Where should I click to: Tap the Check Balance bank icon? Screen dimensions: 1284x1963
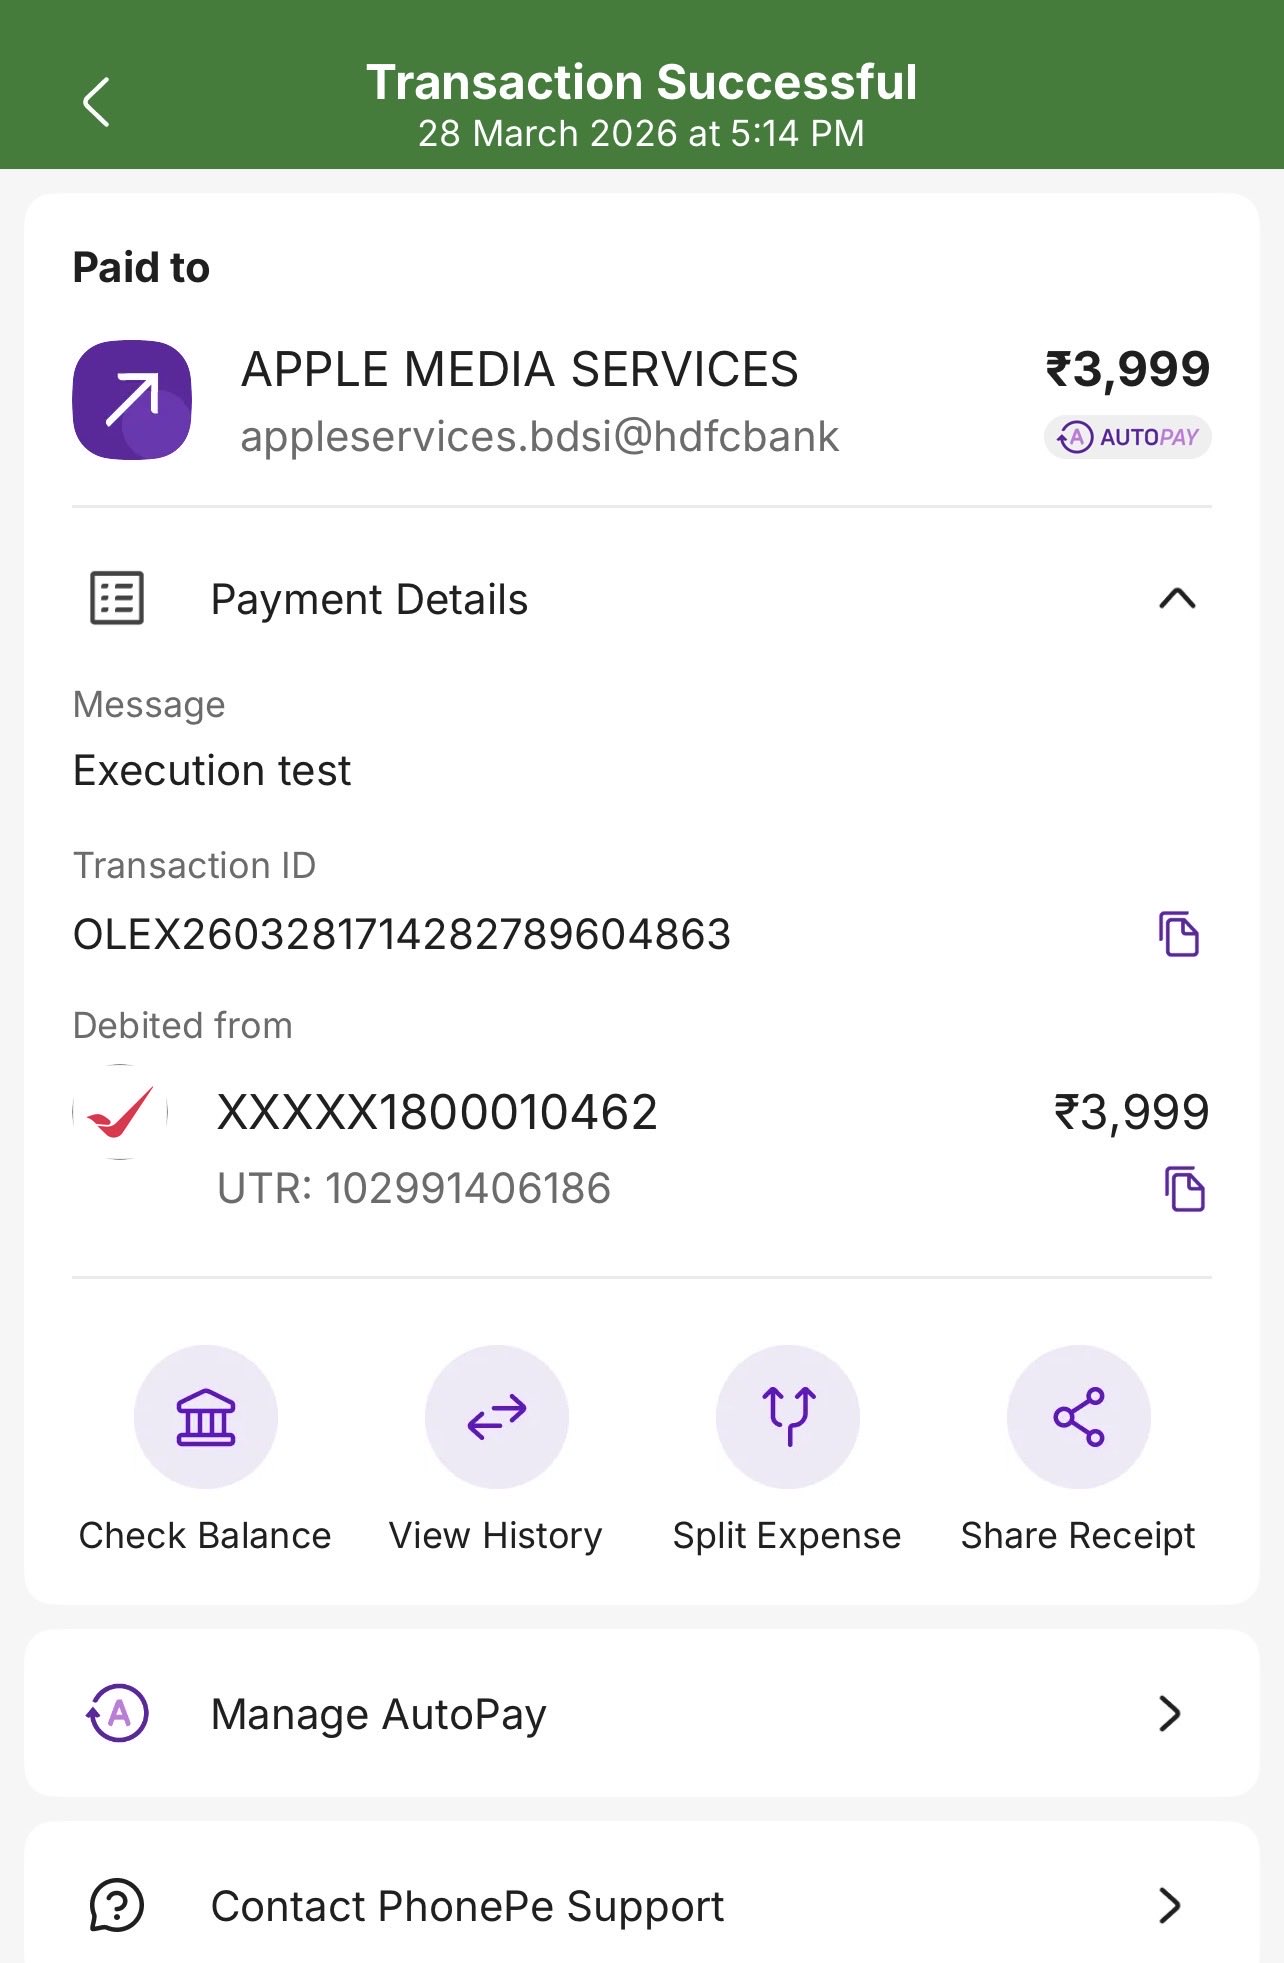pyautogui.click(x=206, y=1417)
